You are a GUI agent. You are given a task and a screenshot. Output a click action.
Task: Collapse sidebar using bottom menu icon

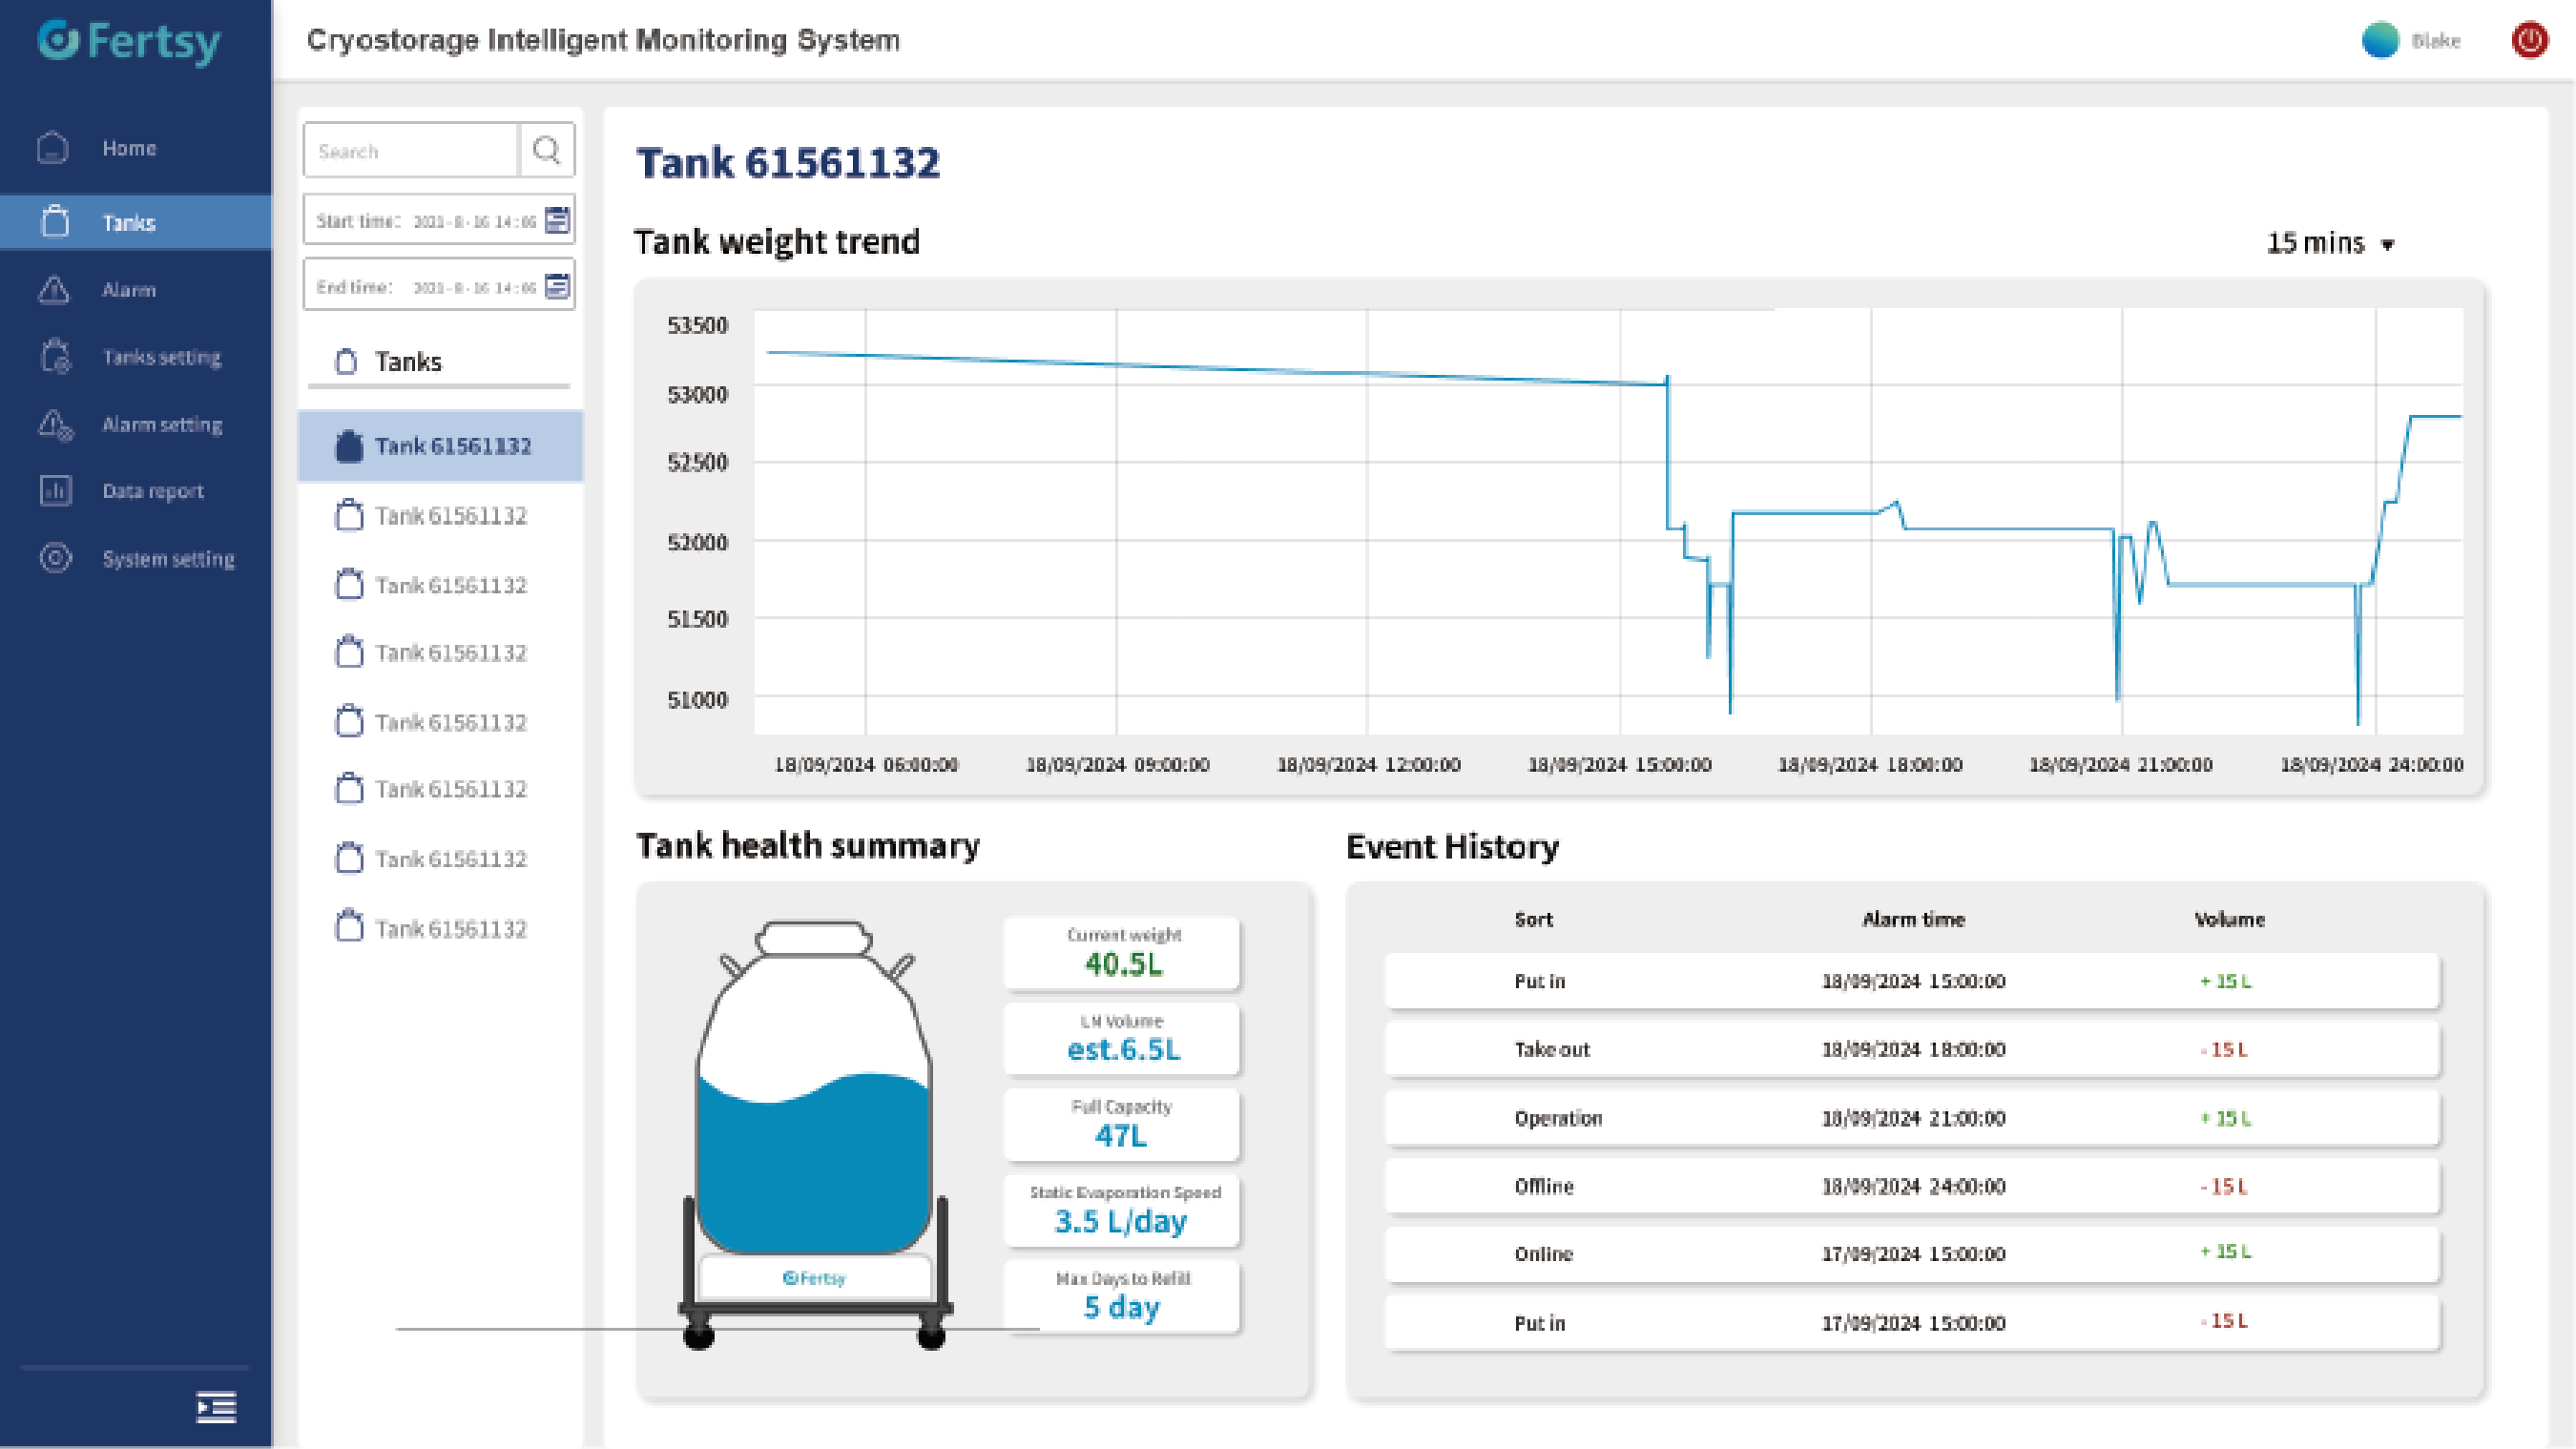[216, 1407]
